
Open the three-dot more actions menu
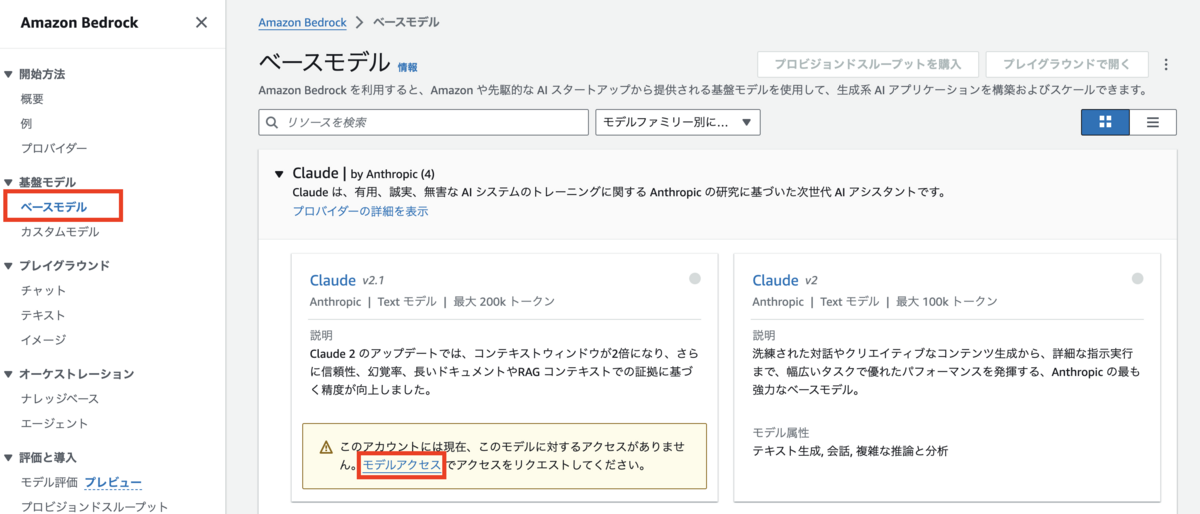(1165, 64)
